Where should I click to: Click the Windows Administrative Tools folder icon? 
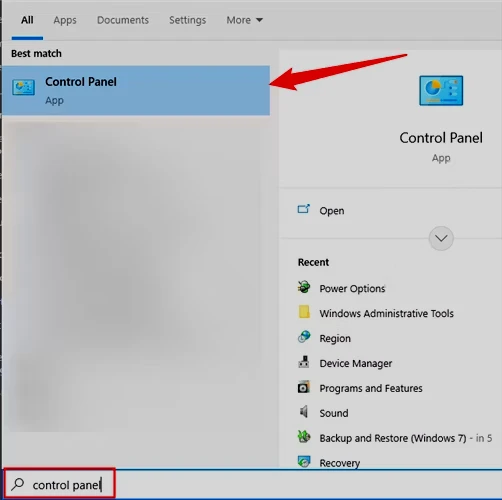[x=304, y=312]
